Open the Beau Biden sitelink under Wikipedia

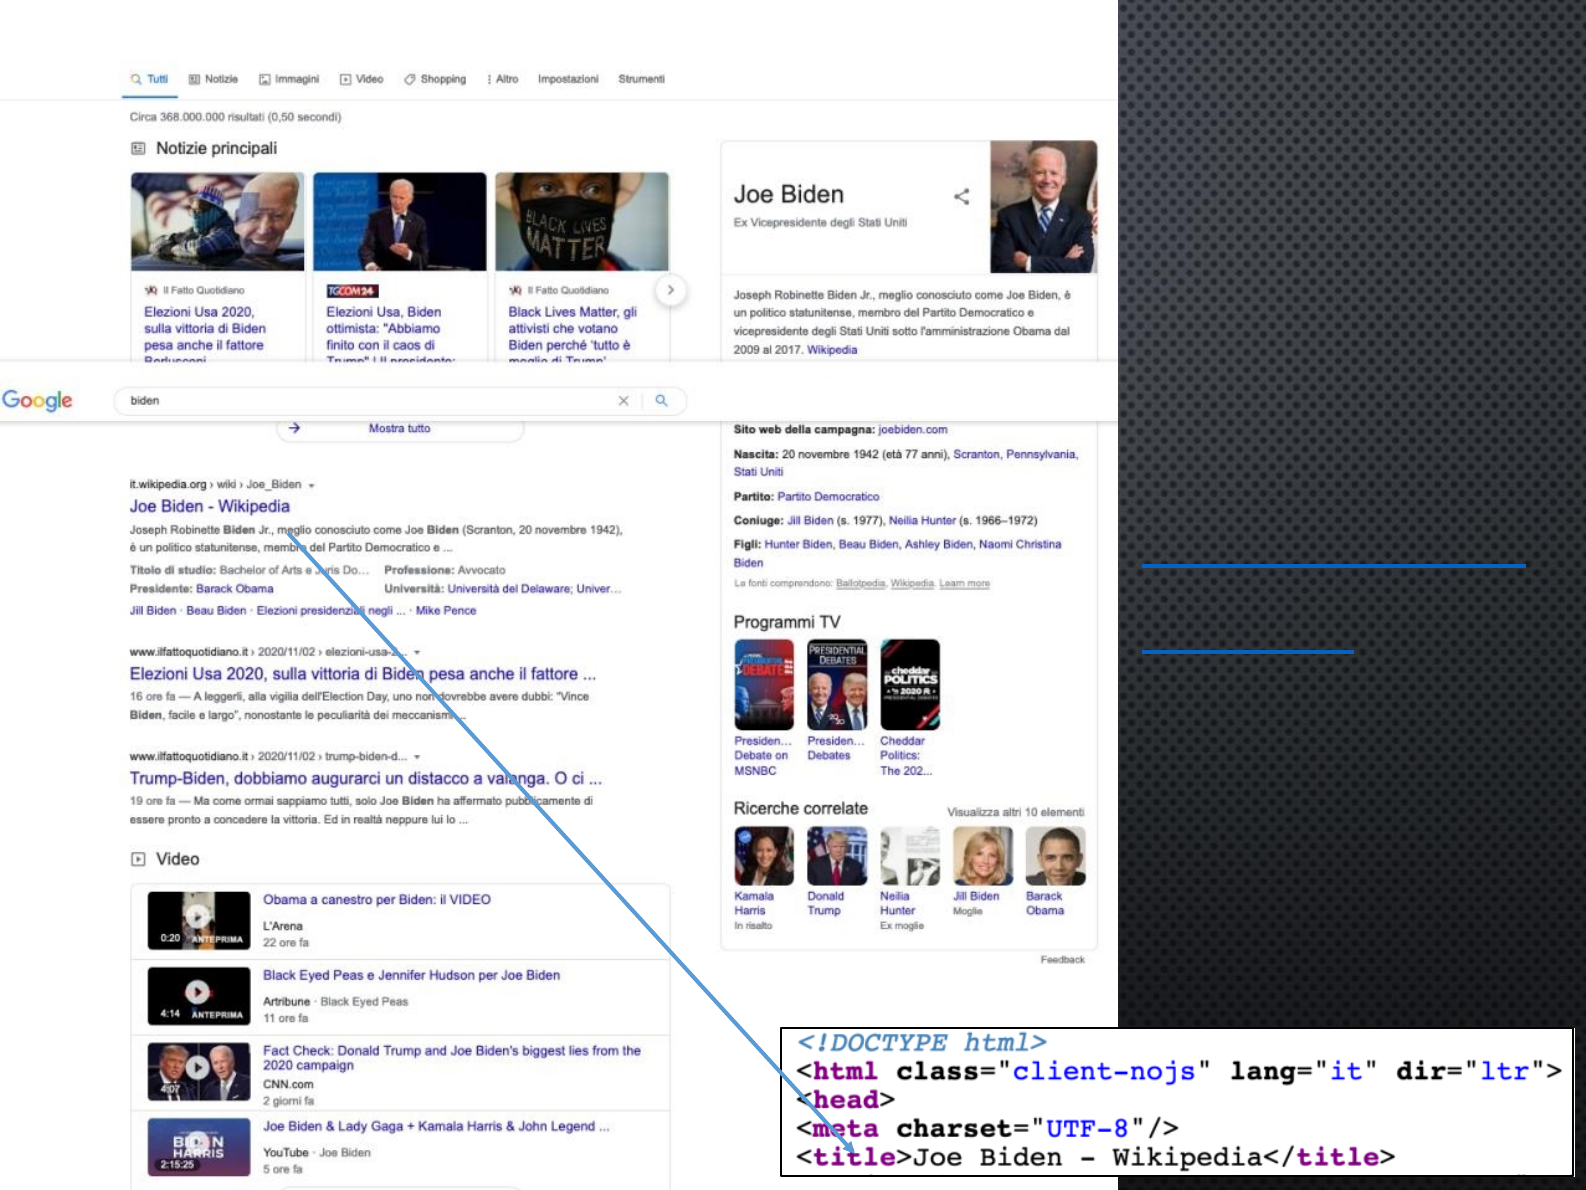[216, 610]
